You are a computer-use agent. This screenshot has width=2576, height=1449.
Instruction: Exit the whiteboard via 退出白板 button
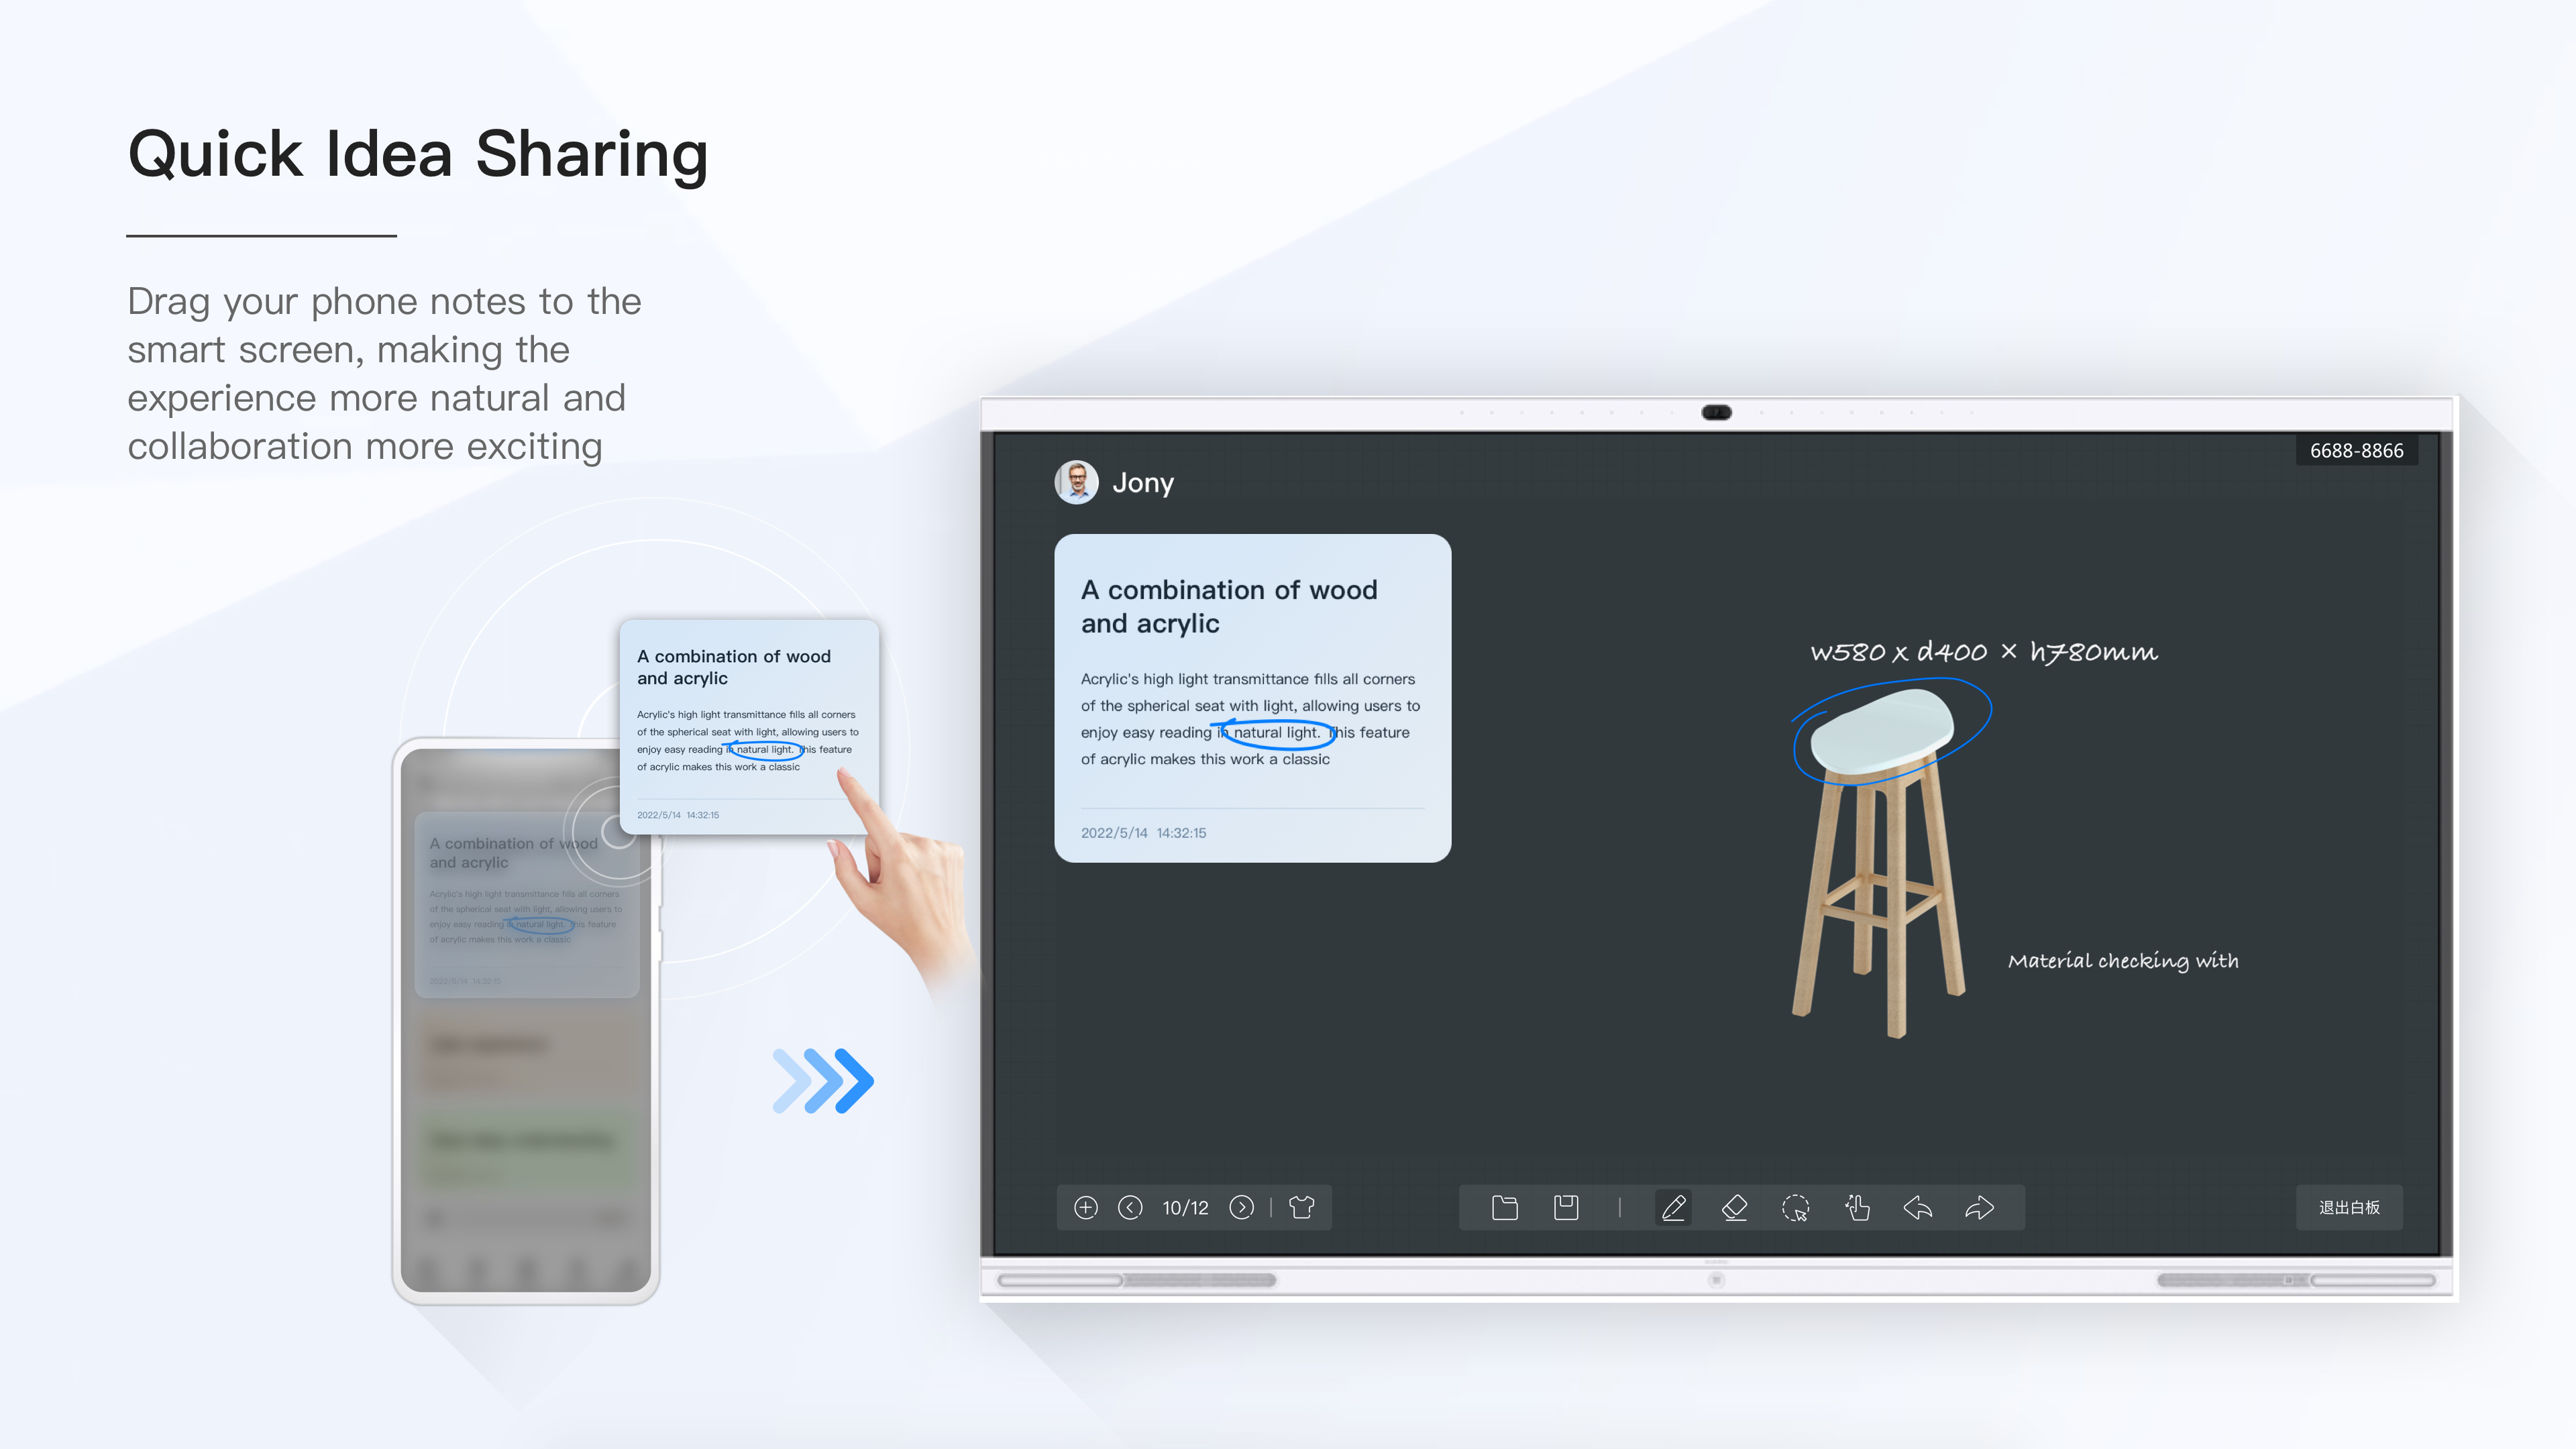click(x=2349, y=1207)
